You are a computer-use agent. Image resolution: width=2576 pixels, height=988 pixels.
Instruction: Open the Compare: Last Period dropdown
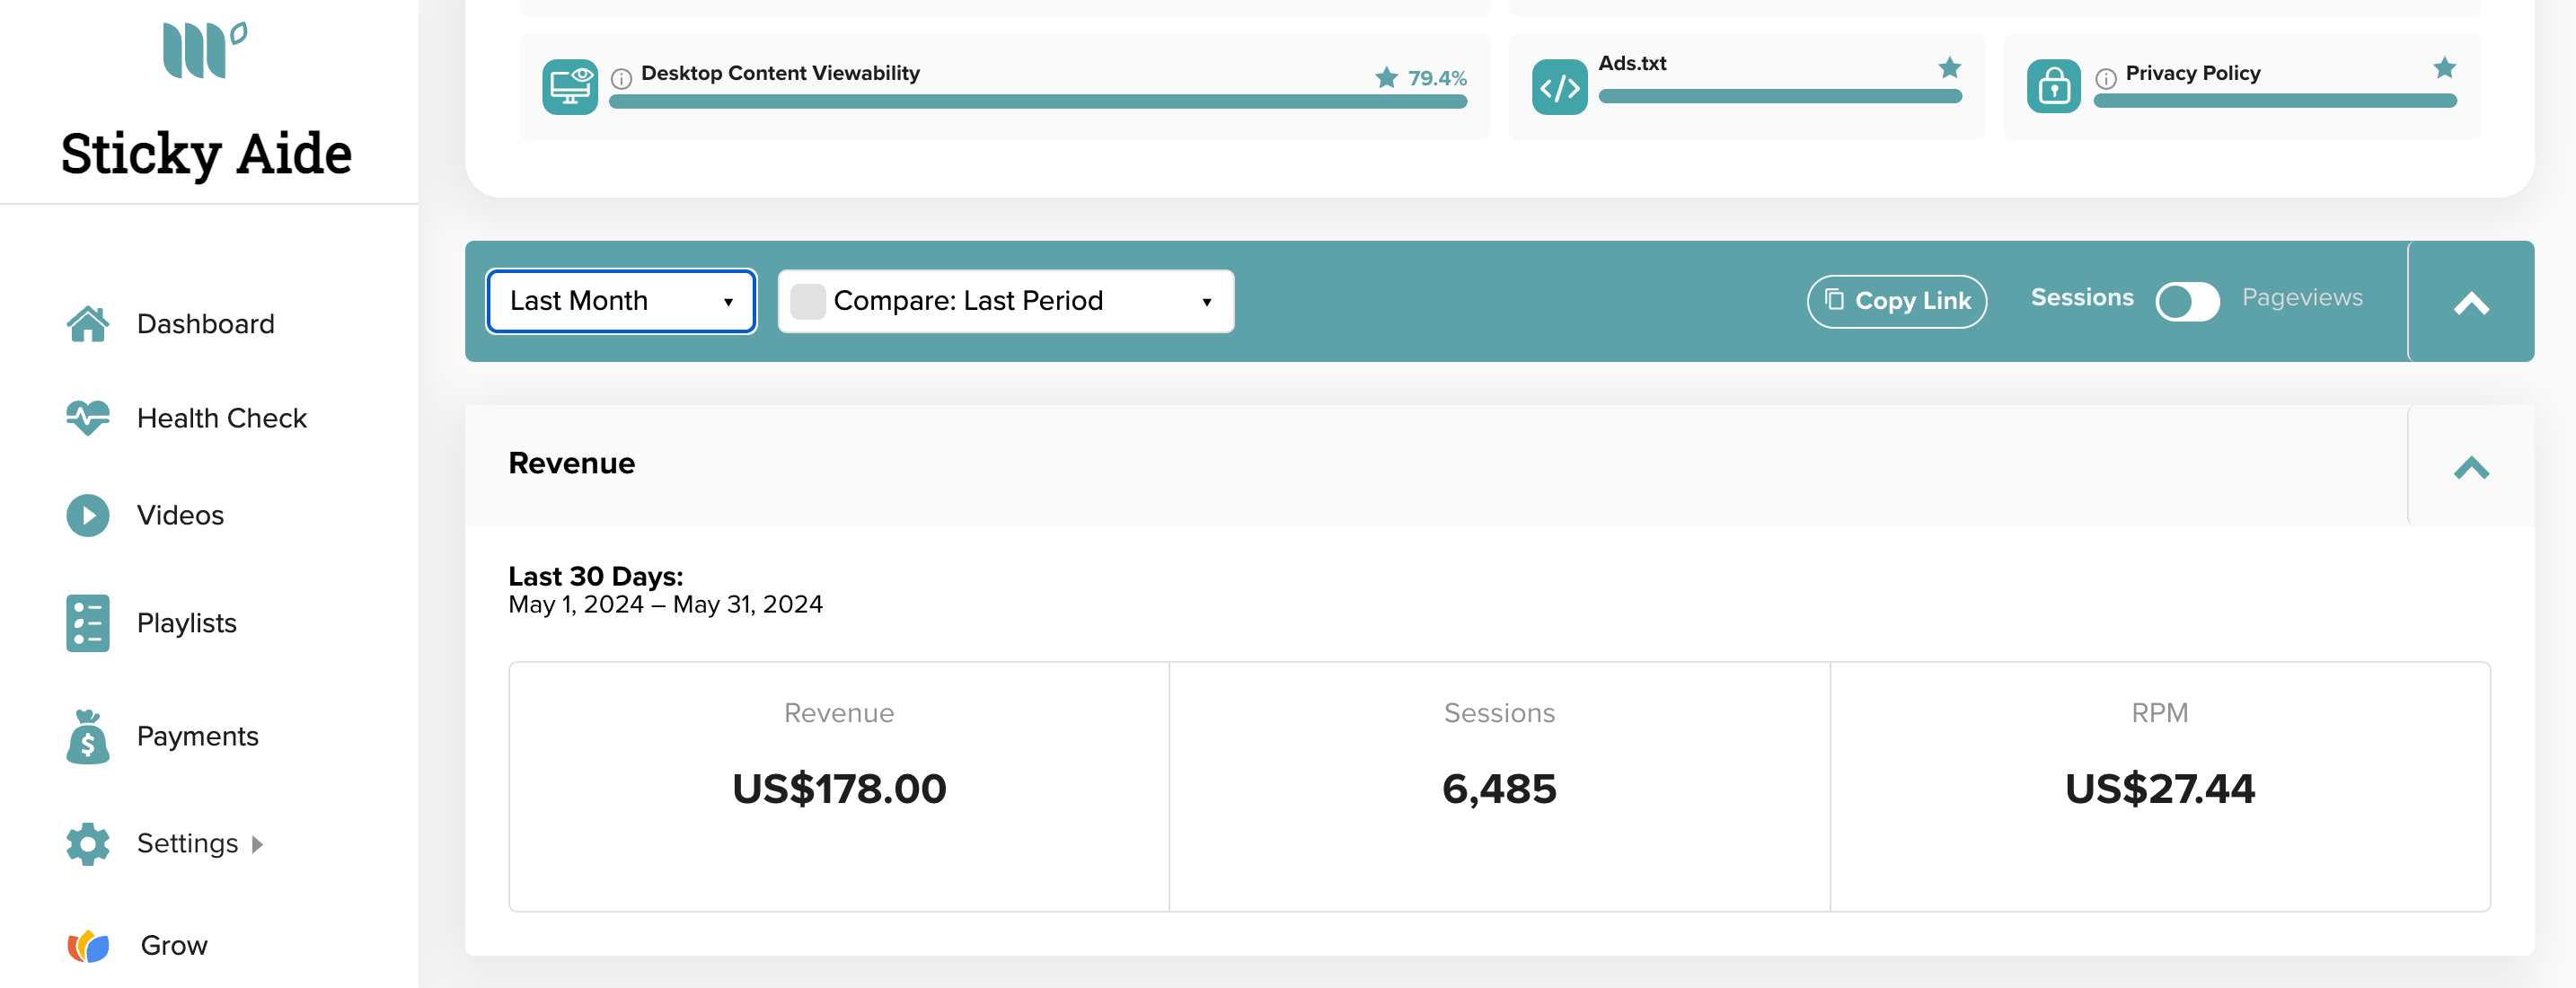click(x=1006, y=301)
